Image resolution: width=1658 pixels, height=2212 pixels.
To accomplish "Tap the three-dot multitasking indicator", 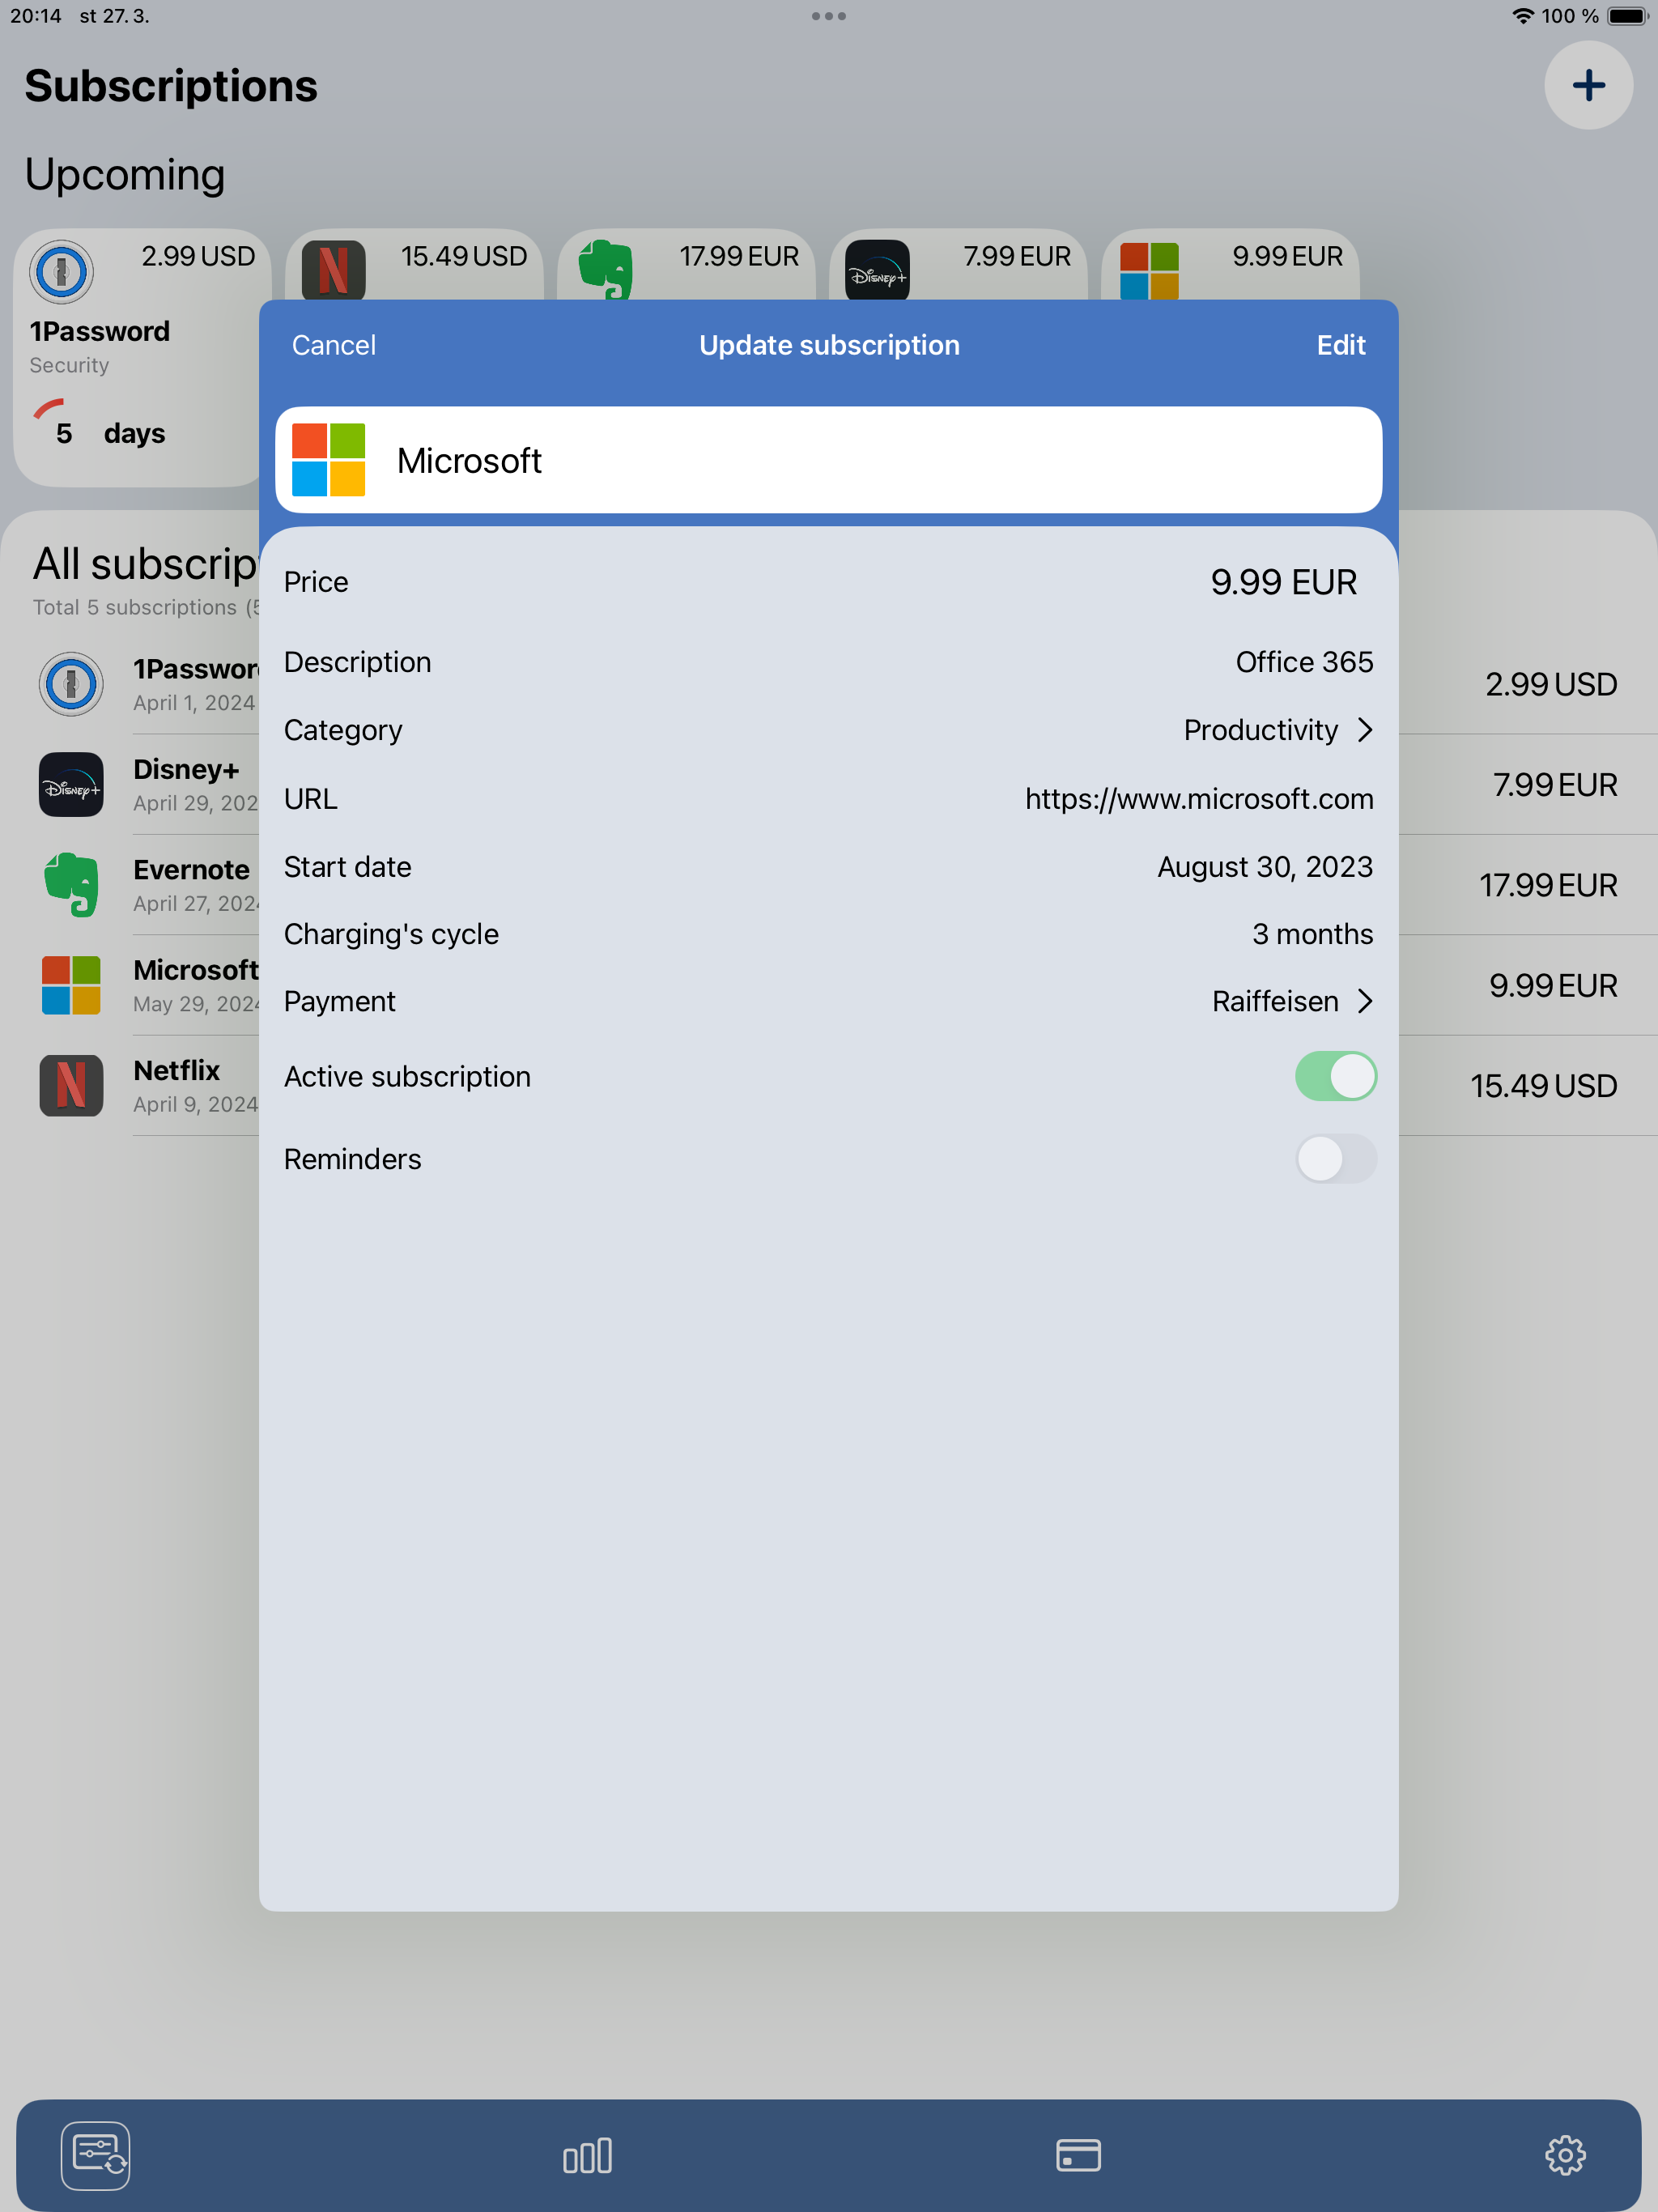I will (x=829, y=16).
